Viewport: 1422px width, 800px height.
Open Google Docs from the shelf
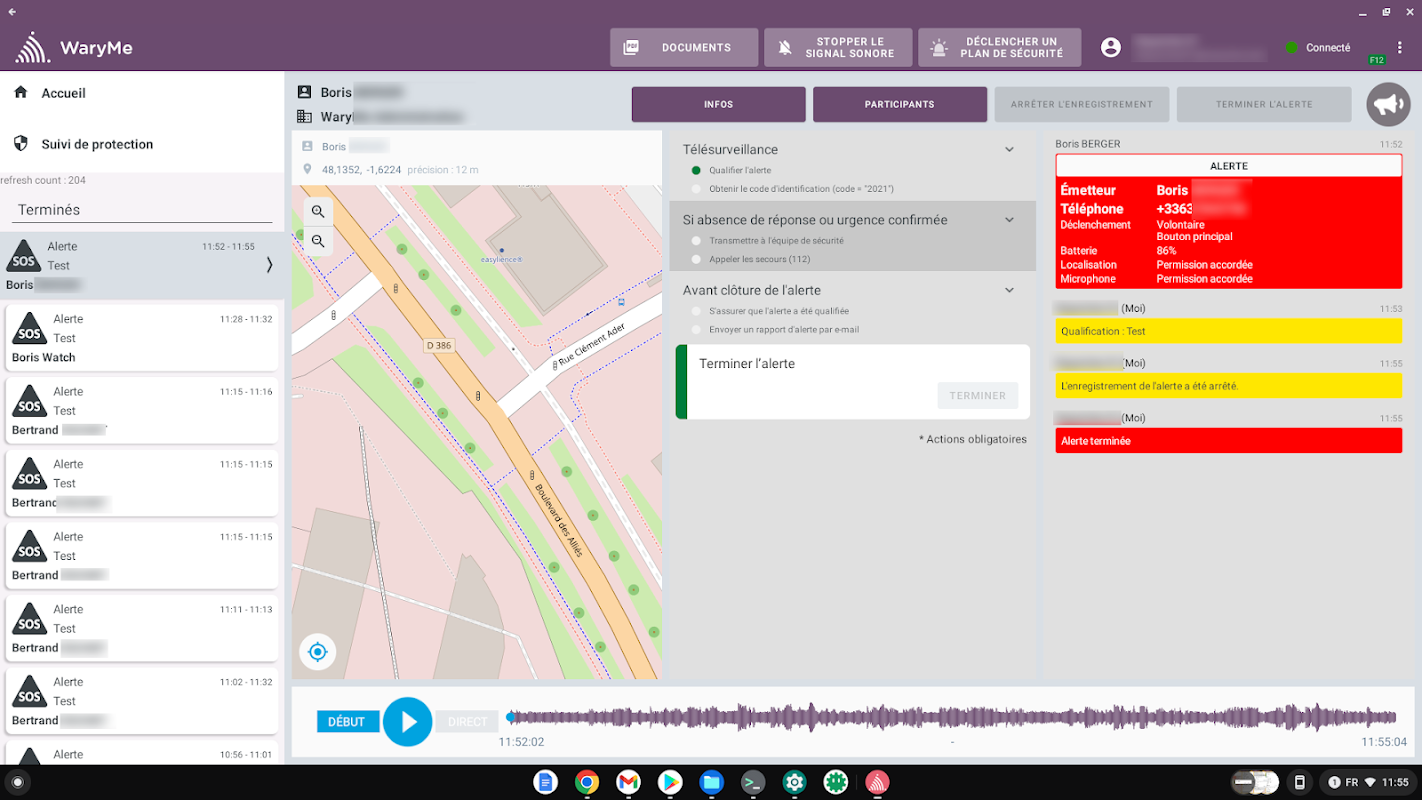[x=546, y=782]
